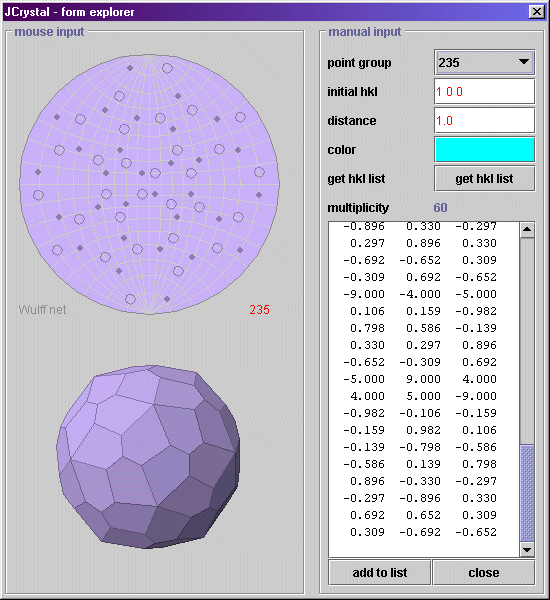Click the add to list button
Screen dimensions: 550x600
380,572
